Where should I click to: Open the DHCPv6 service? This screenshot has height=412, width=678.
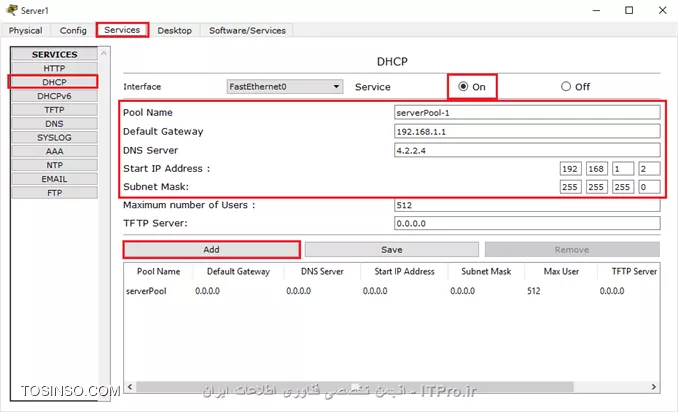54,96
